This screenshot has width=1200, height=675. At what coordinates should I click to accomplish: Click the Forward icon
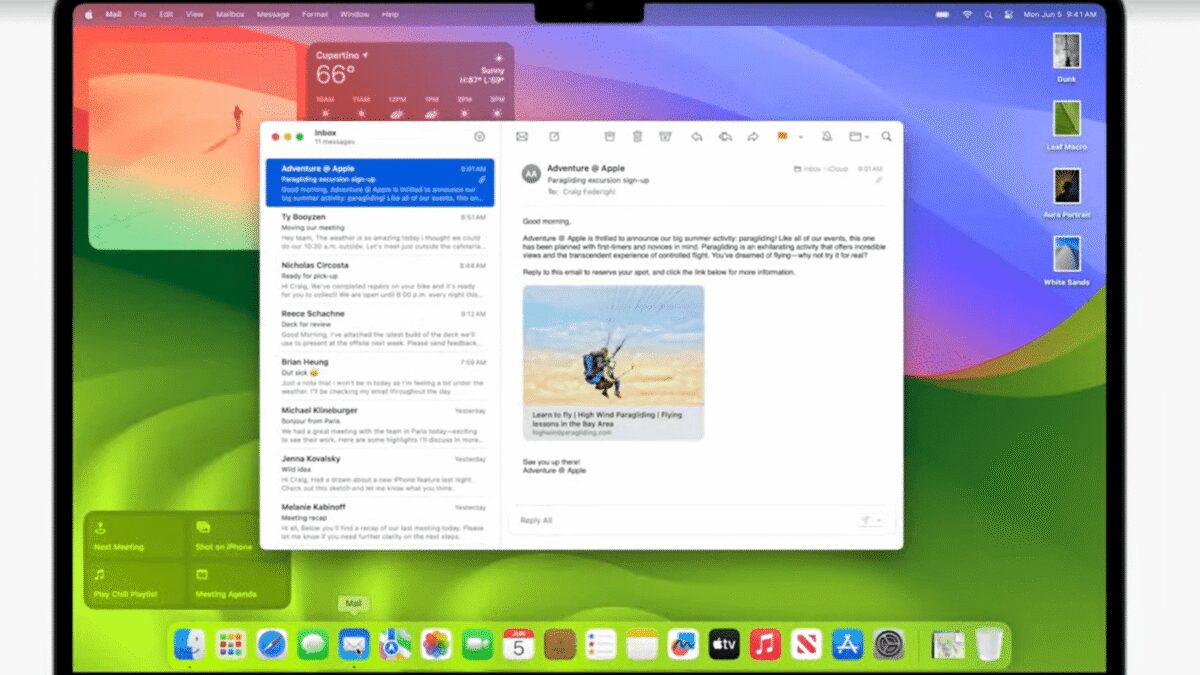(x=754, y=137)
